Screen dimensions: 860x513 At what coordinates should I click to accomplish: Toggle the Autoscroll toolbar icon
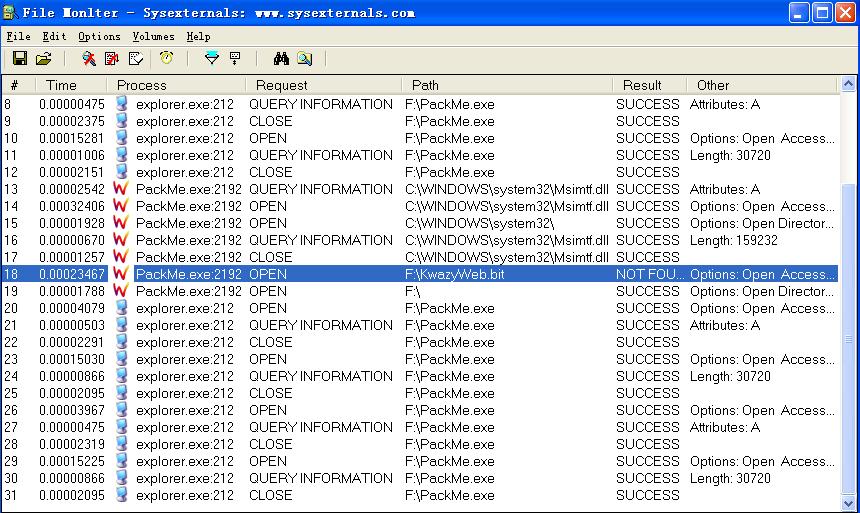coord(112,58)
